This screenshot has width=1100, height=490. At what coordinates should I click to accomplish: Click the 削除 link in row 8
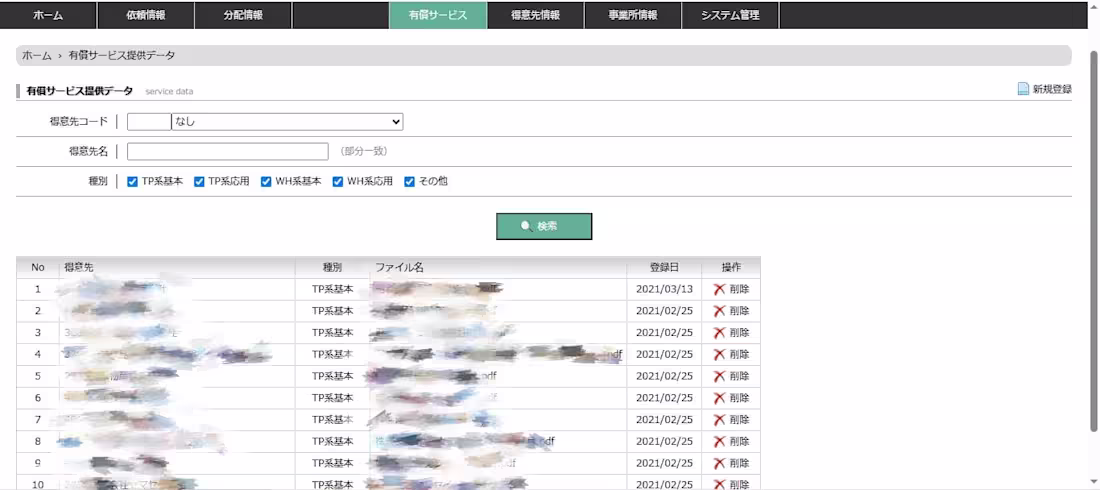coord(739,442)
